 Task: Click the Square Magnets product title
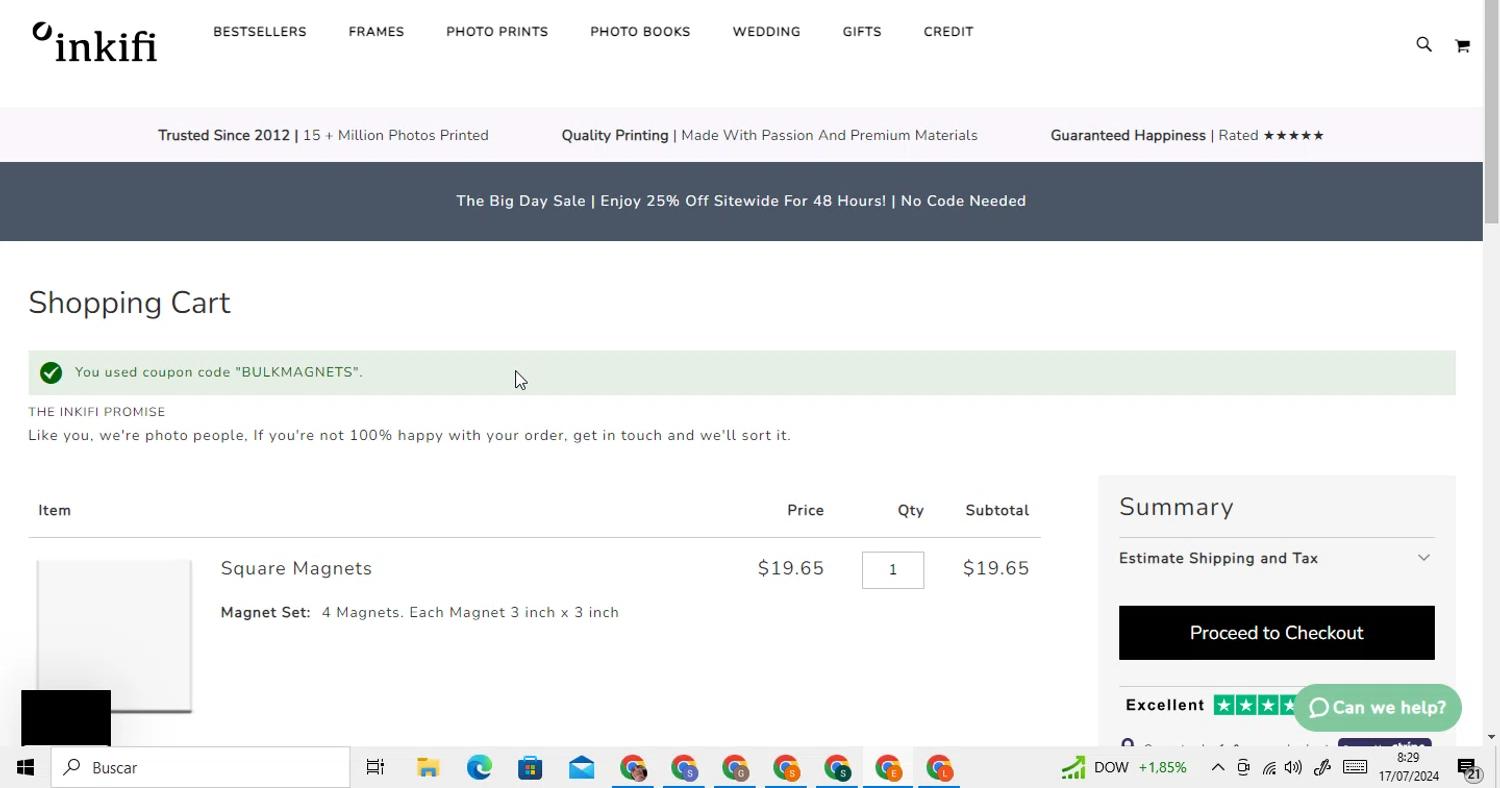(296, 568)
